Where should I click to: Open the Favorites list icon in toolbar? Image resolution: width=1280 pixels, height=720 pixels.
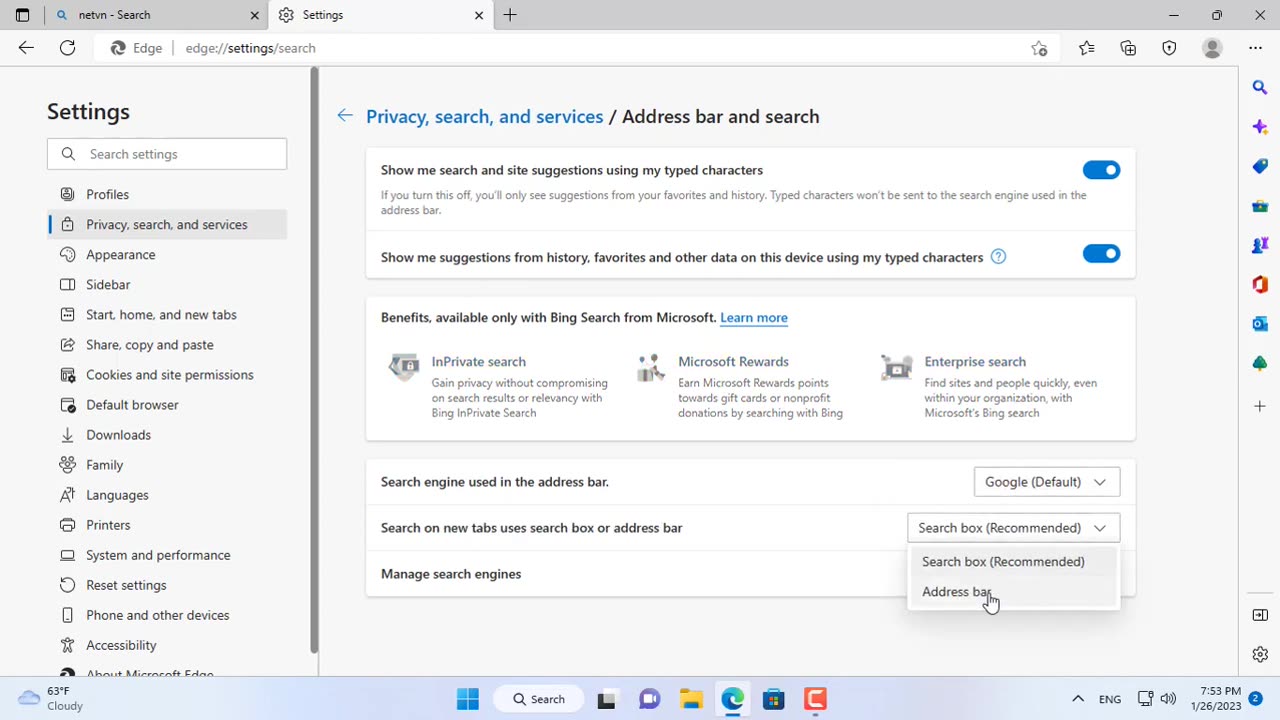click(x=1087, y=48)
